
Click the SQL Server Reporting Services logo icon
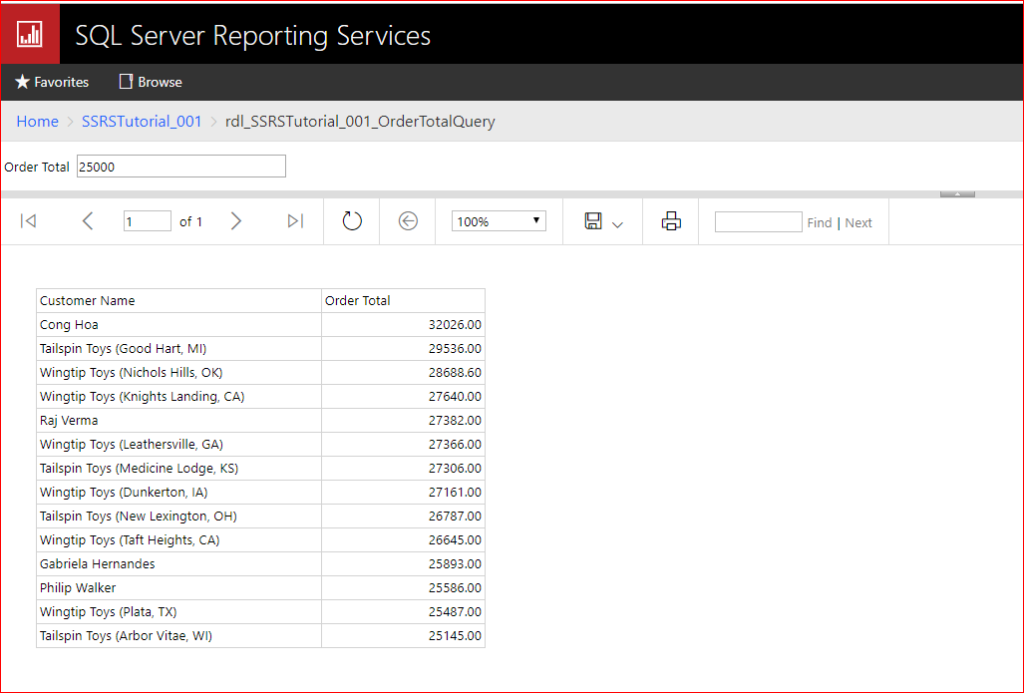(x=30, y=33)
